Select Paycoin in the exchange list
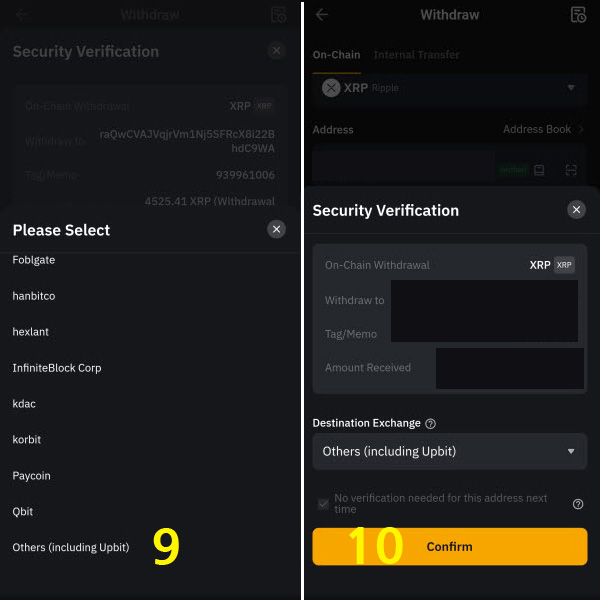 tap(31, 476)
